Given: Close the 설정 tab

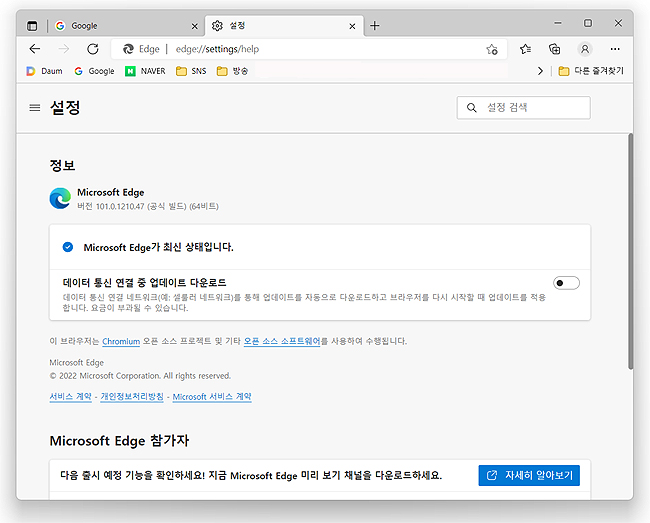Looking at the screenshot, I should [x=352, y=26].
